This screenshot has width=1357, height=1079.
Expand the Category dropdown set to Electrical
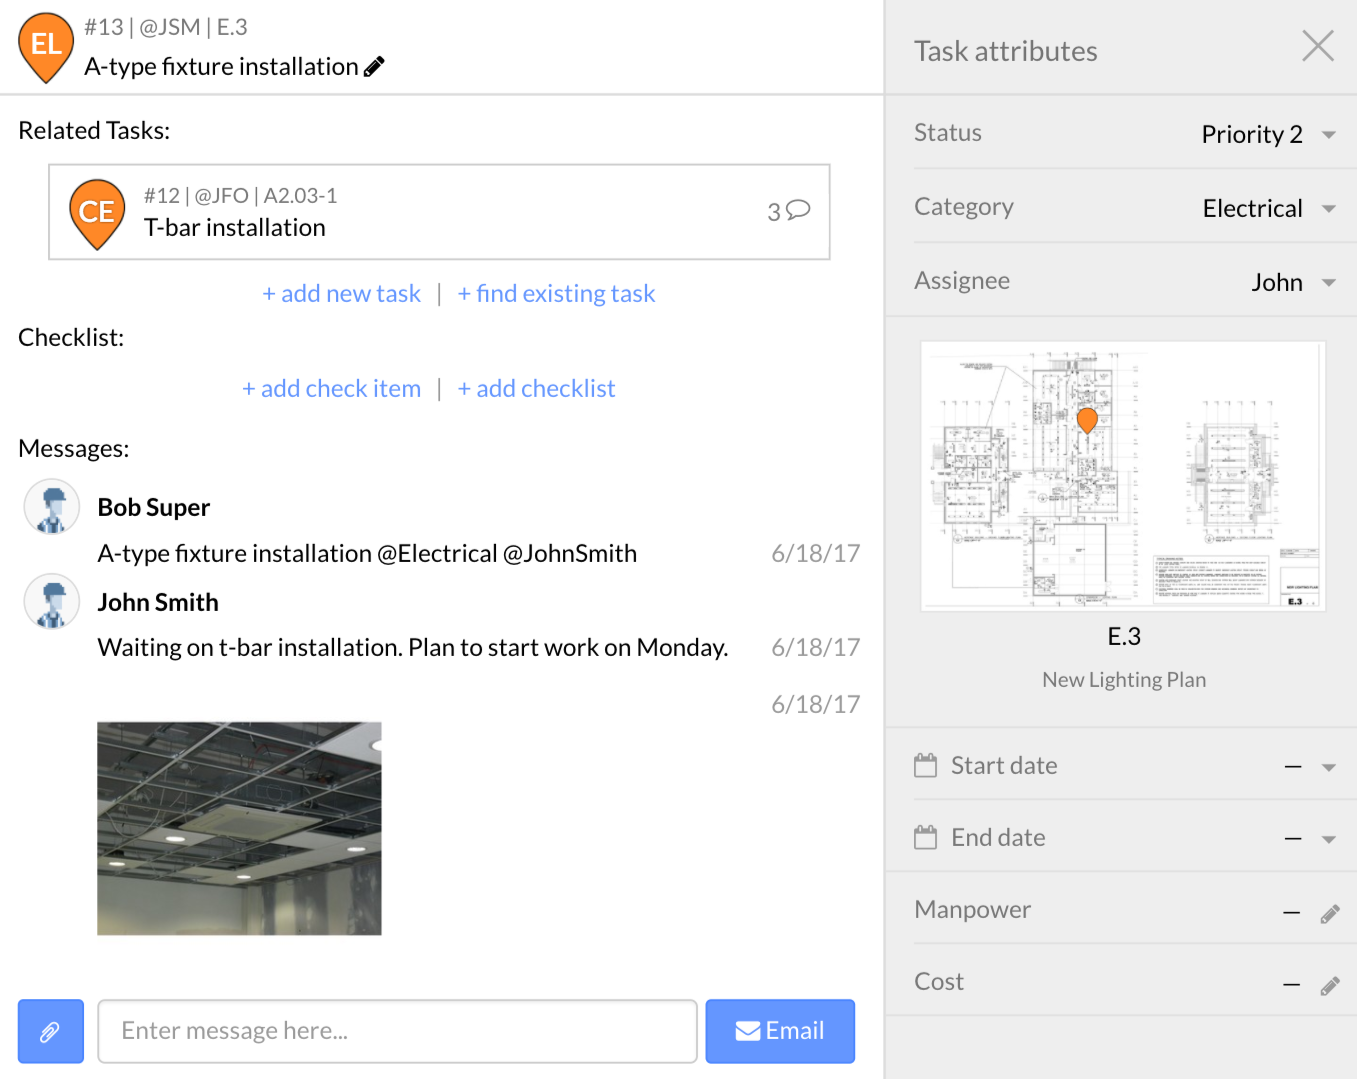[1328, 209]
